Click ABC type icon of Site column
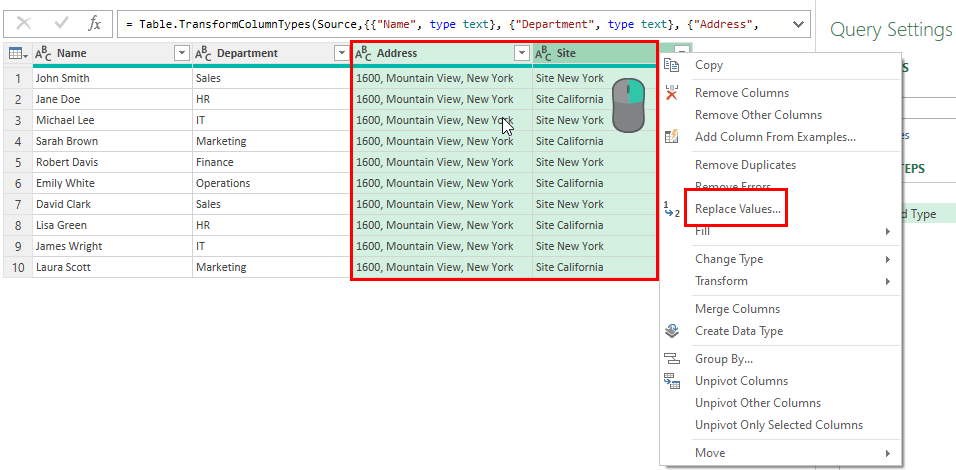 pyautogui.click(x=543, y=54)
